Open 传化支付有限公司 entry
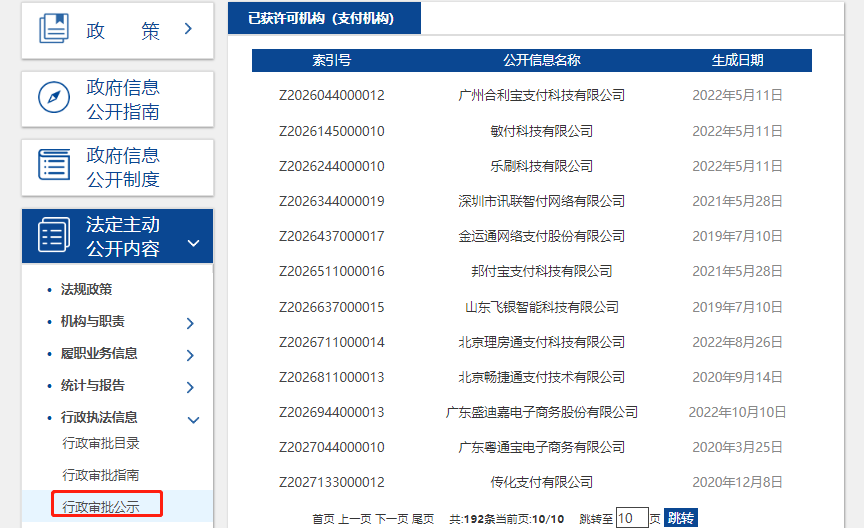This screenshot has width=864, height=528. pyautogui.click(x=542, y=482)
